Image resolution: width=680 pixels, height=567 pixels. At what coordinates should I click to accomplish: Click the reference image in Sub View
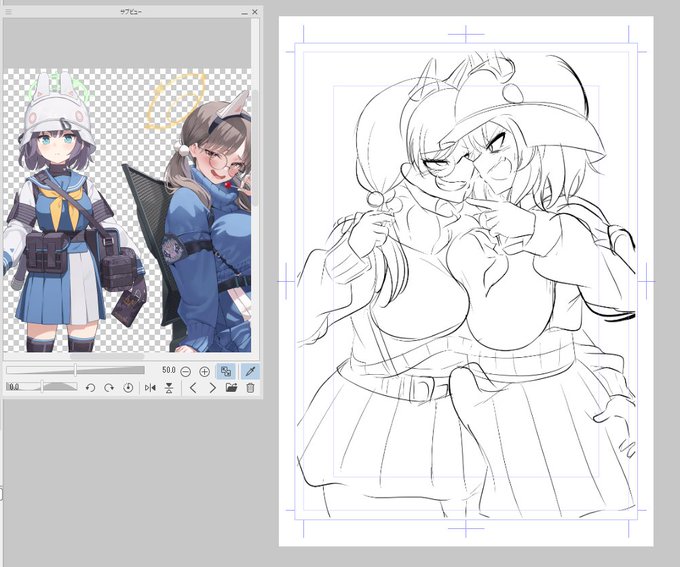(127, 211)
